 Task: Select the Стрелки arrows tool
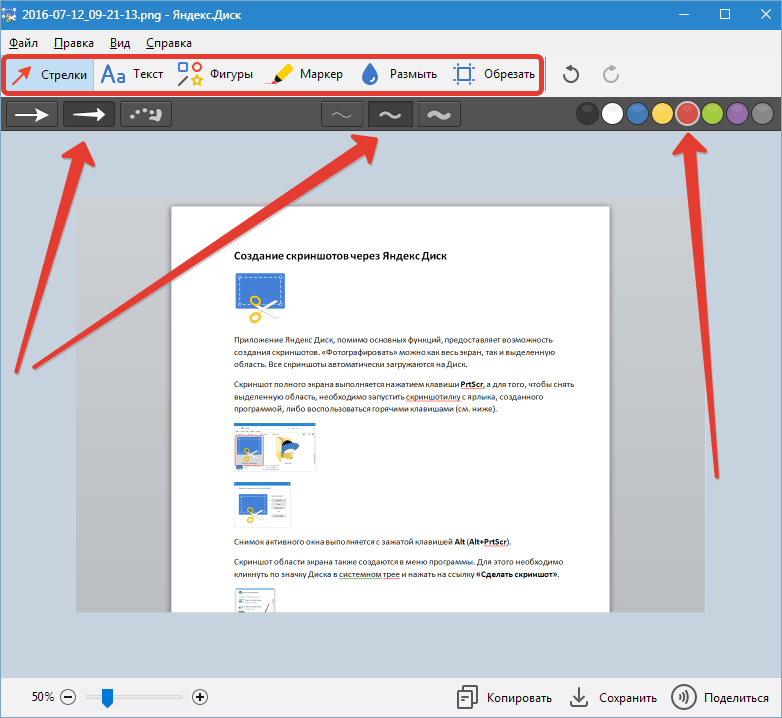click(50, 75)
